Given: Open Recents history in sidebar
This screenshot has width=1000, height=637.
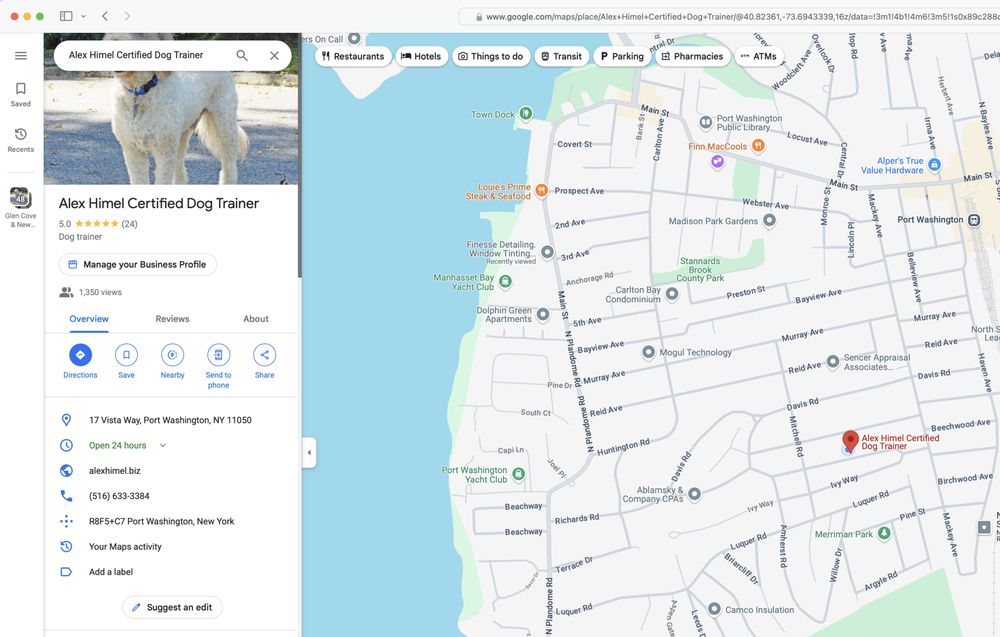Looking at the screenshot, I should [x=20, y=135].
